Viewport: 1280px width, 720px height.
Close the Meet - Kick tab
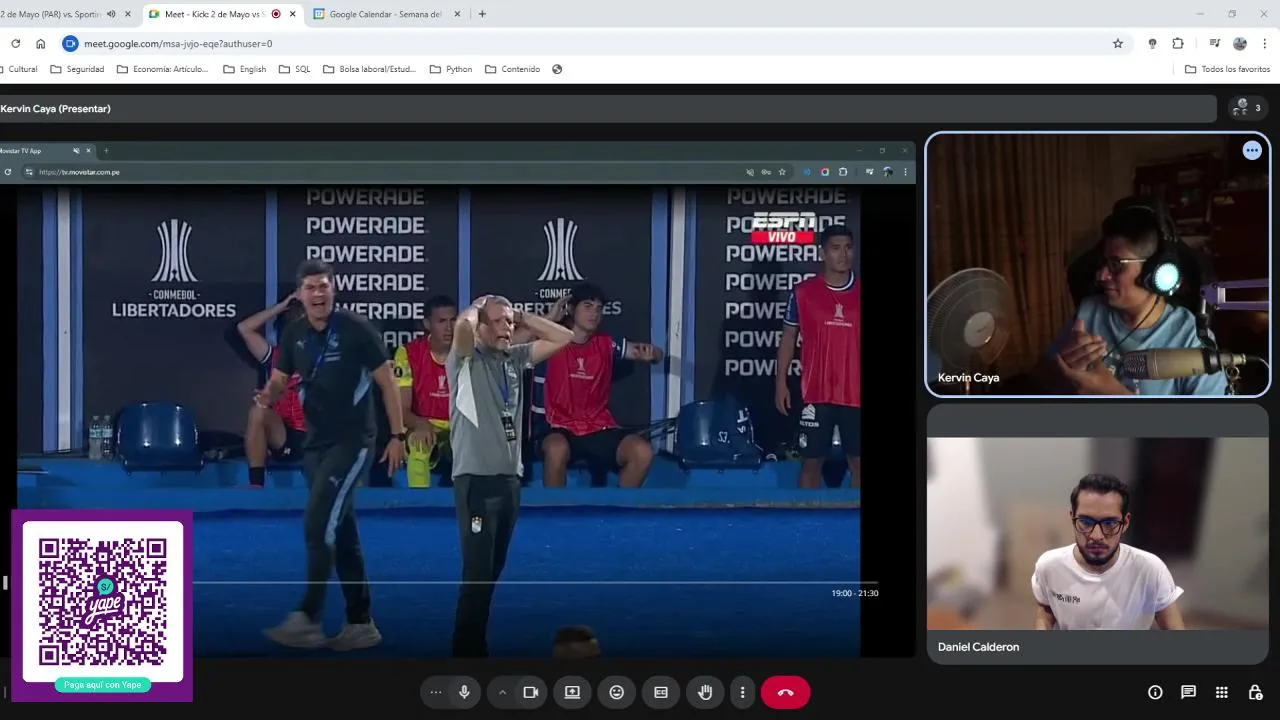(292, 14)
